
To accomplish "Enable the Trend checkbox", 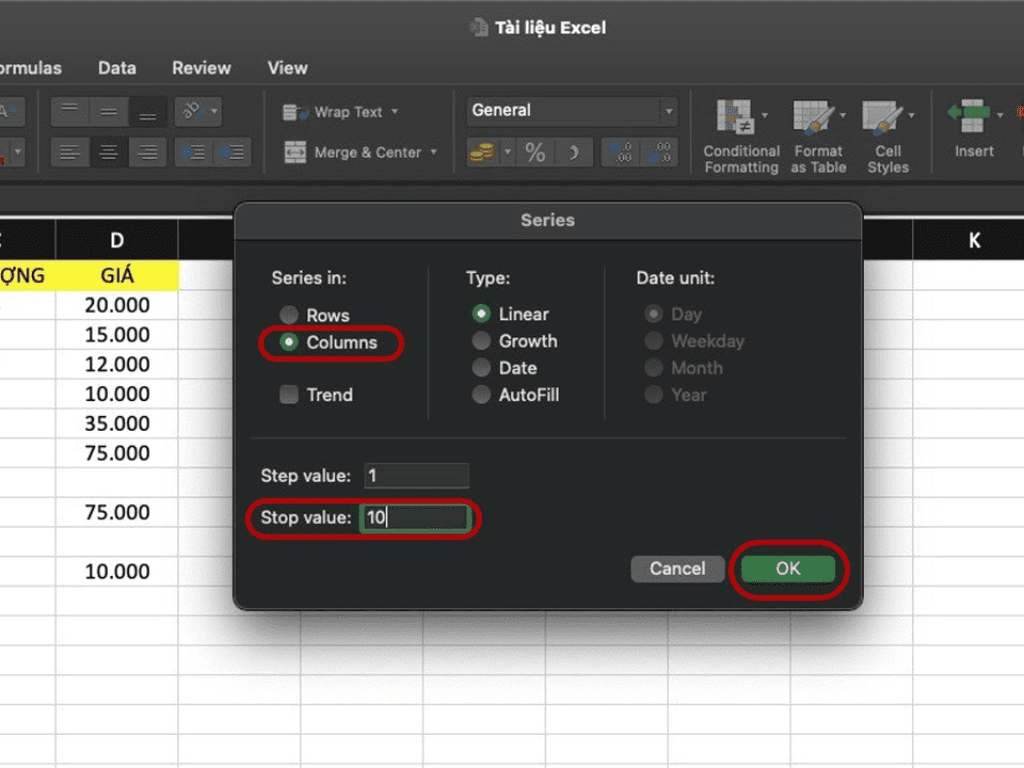I will click(290, 395).
